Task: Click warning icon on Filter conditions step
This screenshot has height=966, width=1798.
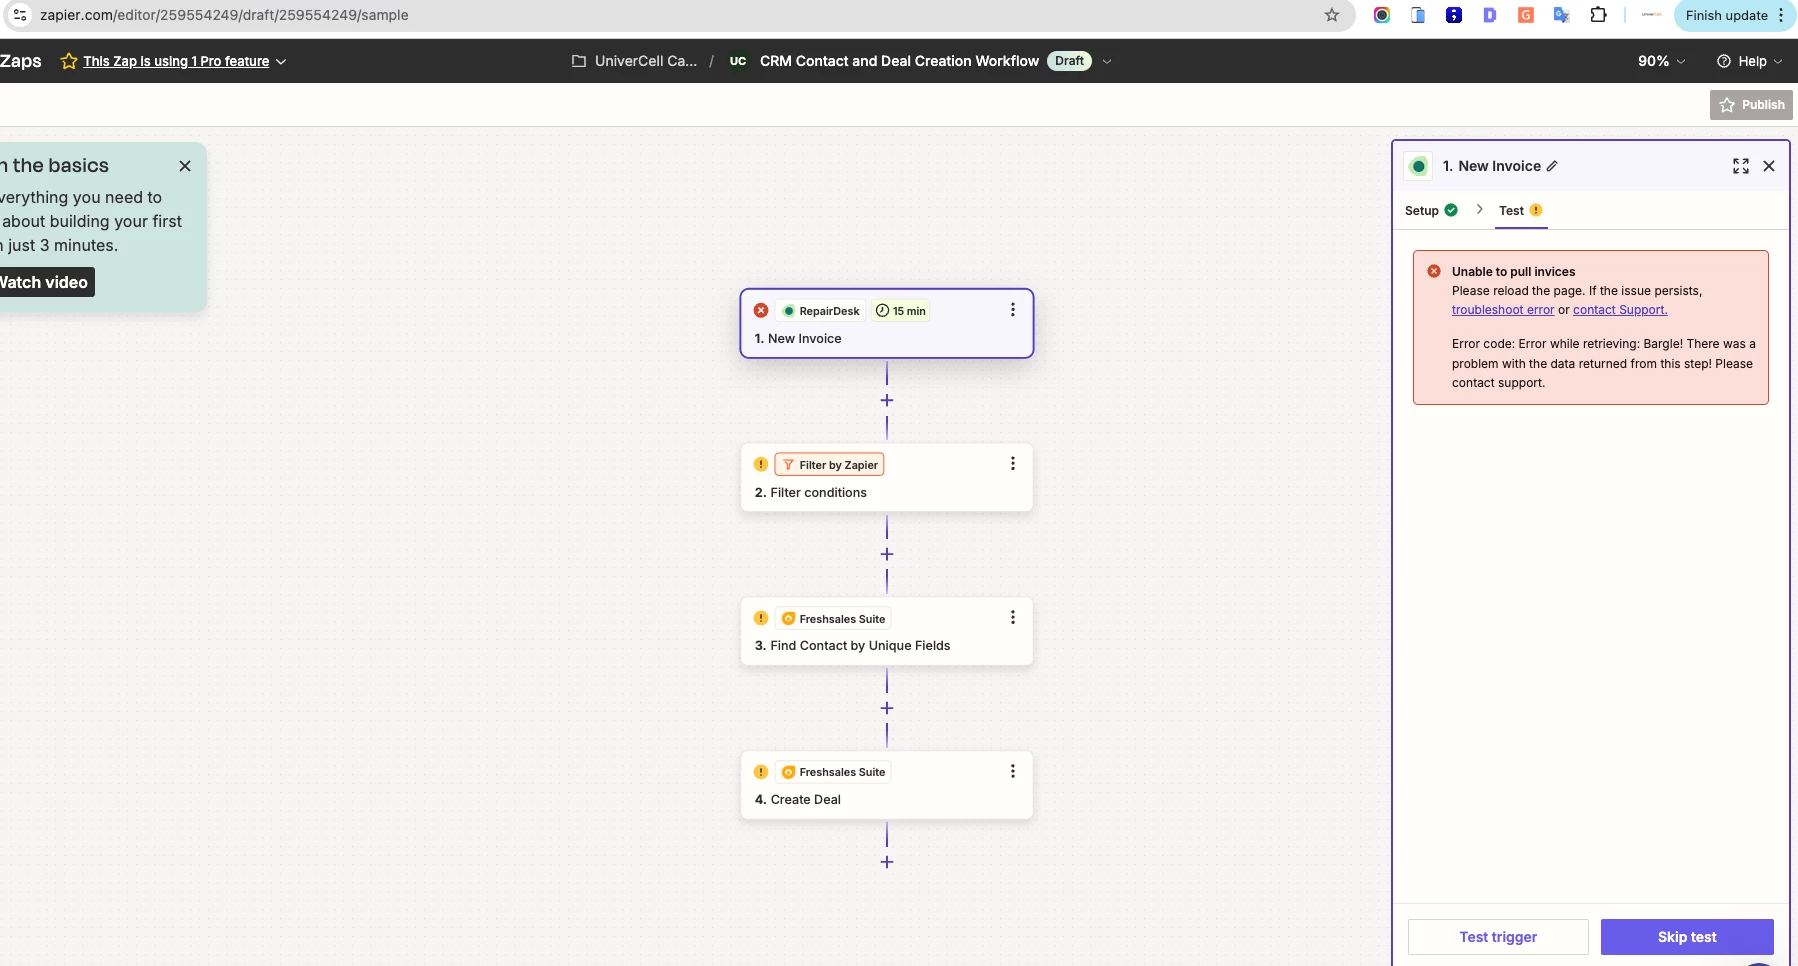Action: point(761,464)
